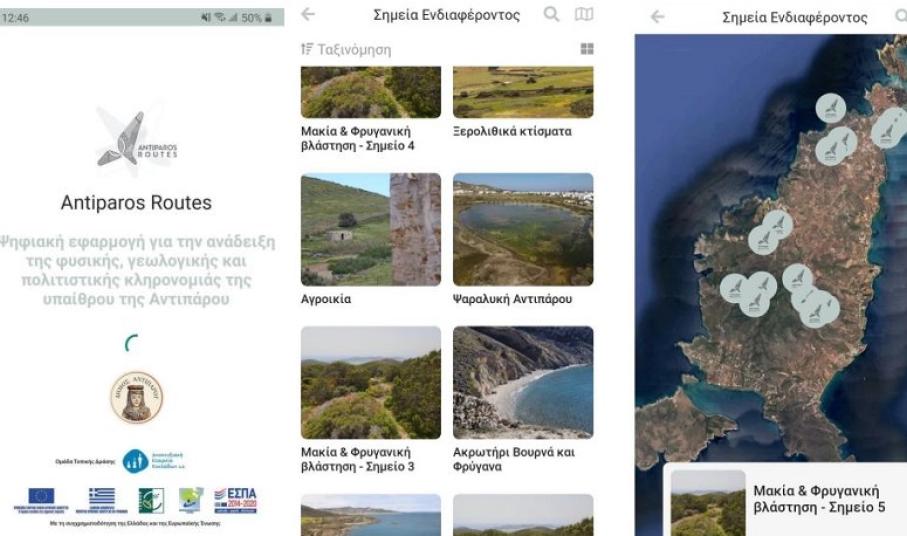Screen dimensions: 907x536
Task: Tap the battery indicator in status bar
Action: [268, 17]
